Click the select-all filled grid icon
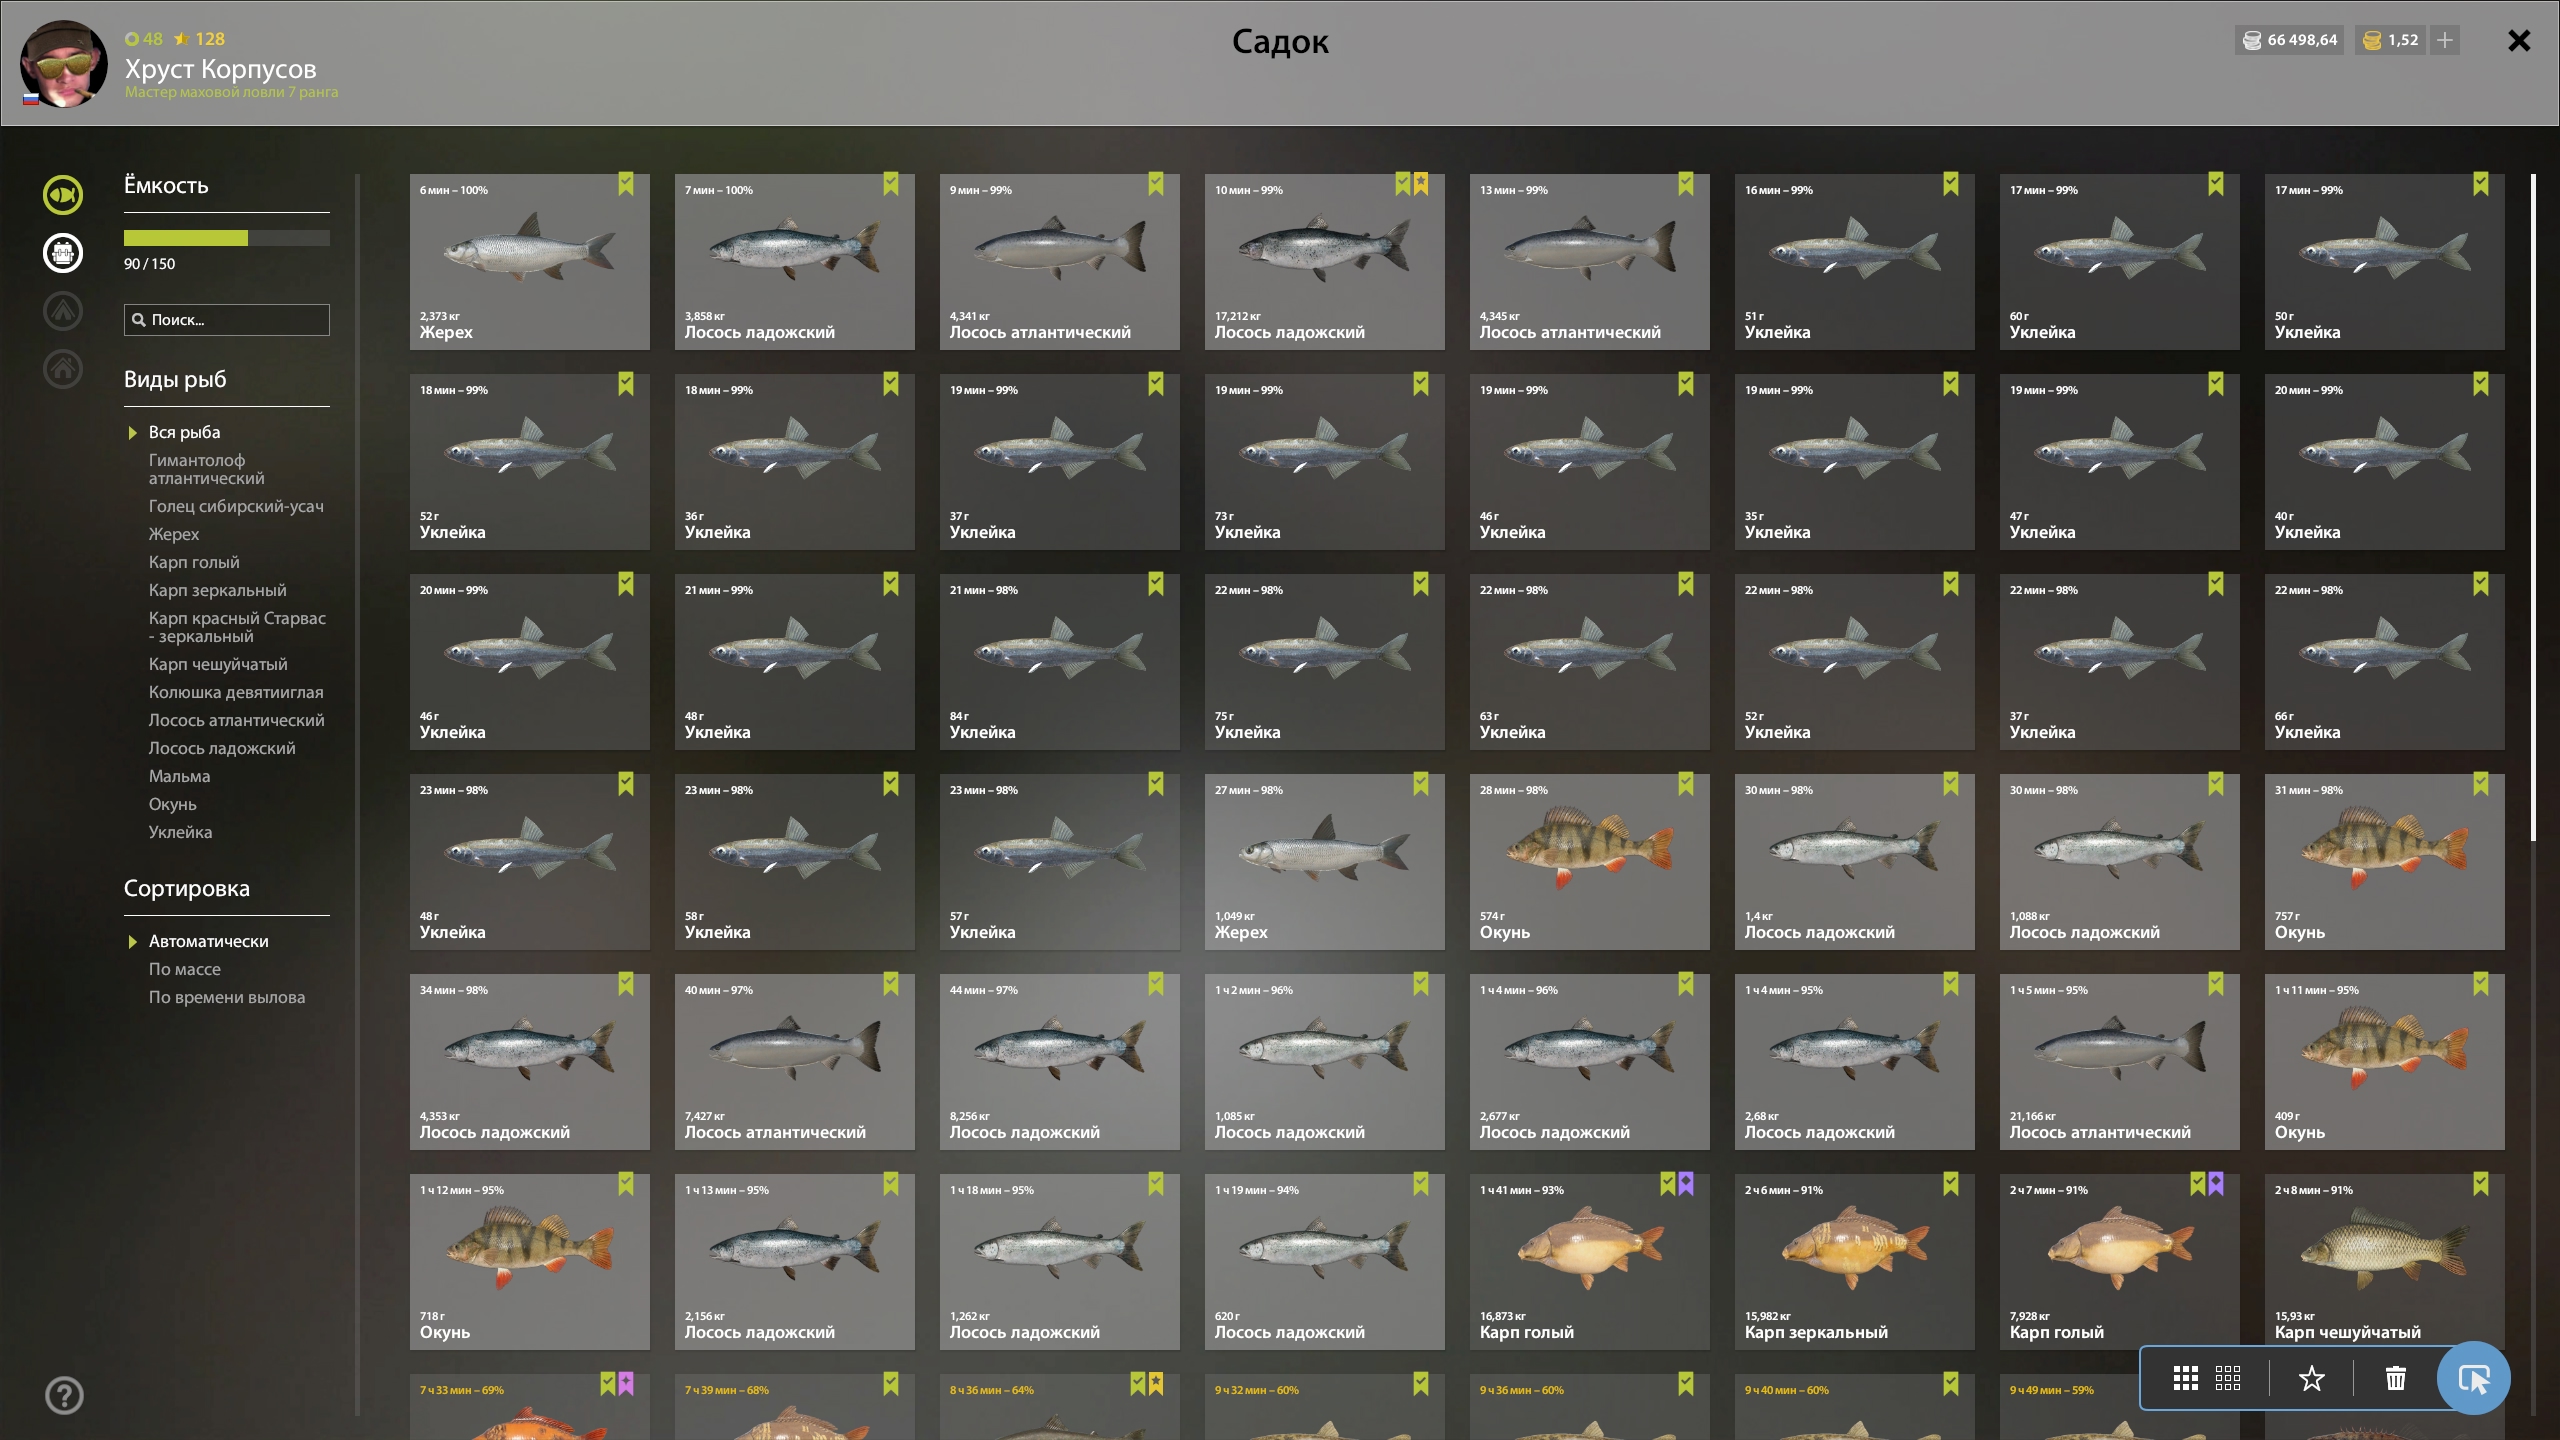The height and width of the screenshot is (1440, 2560). [x=2185, y=1378]
